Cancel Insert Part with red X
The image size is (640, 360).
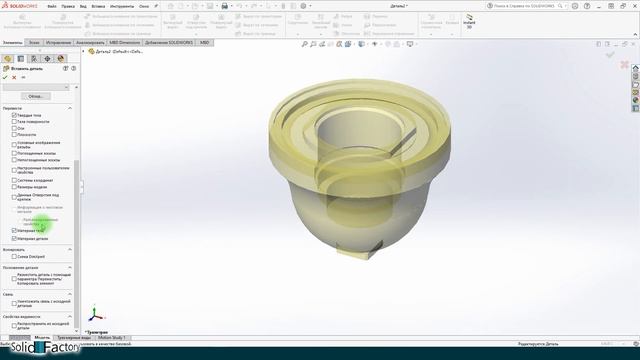coord(14,77)
